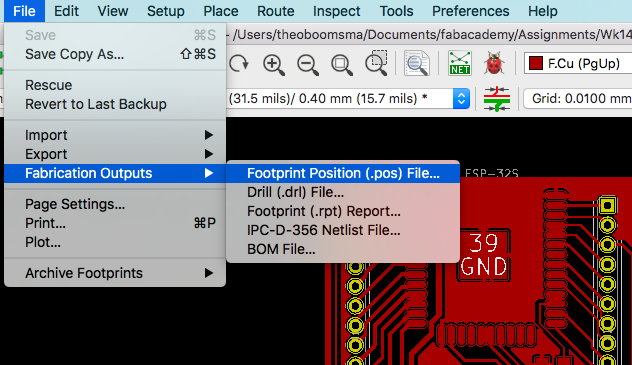Click the find text document icon
The image size is (632, 365).
417,63
